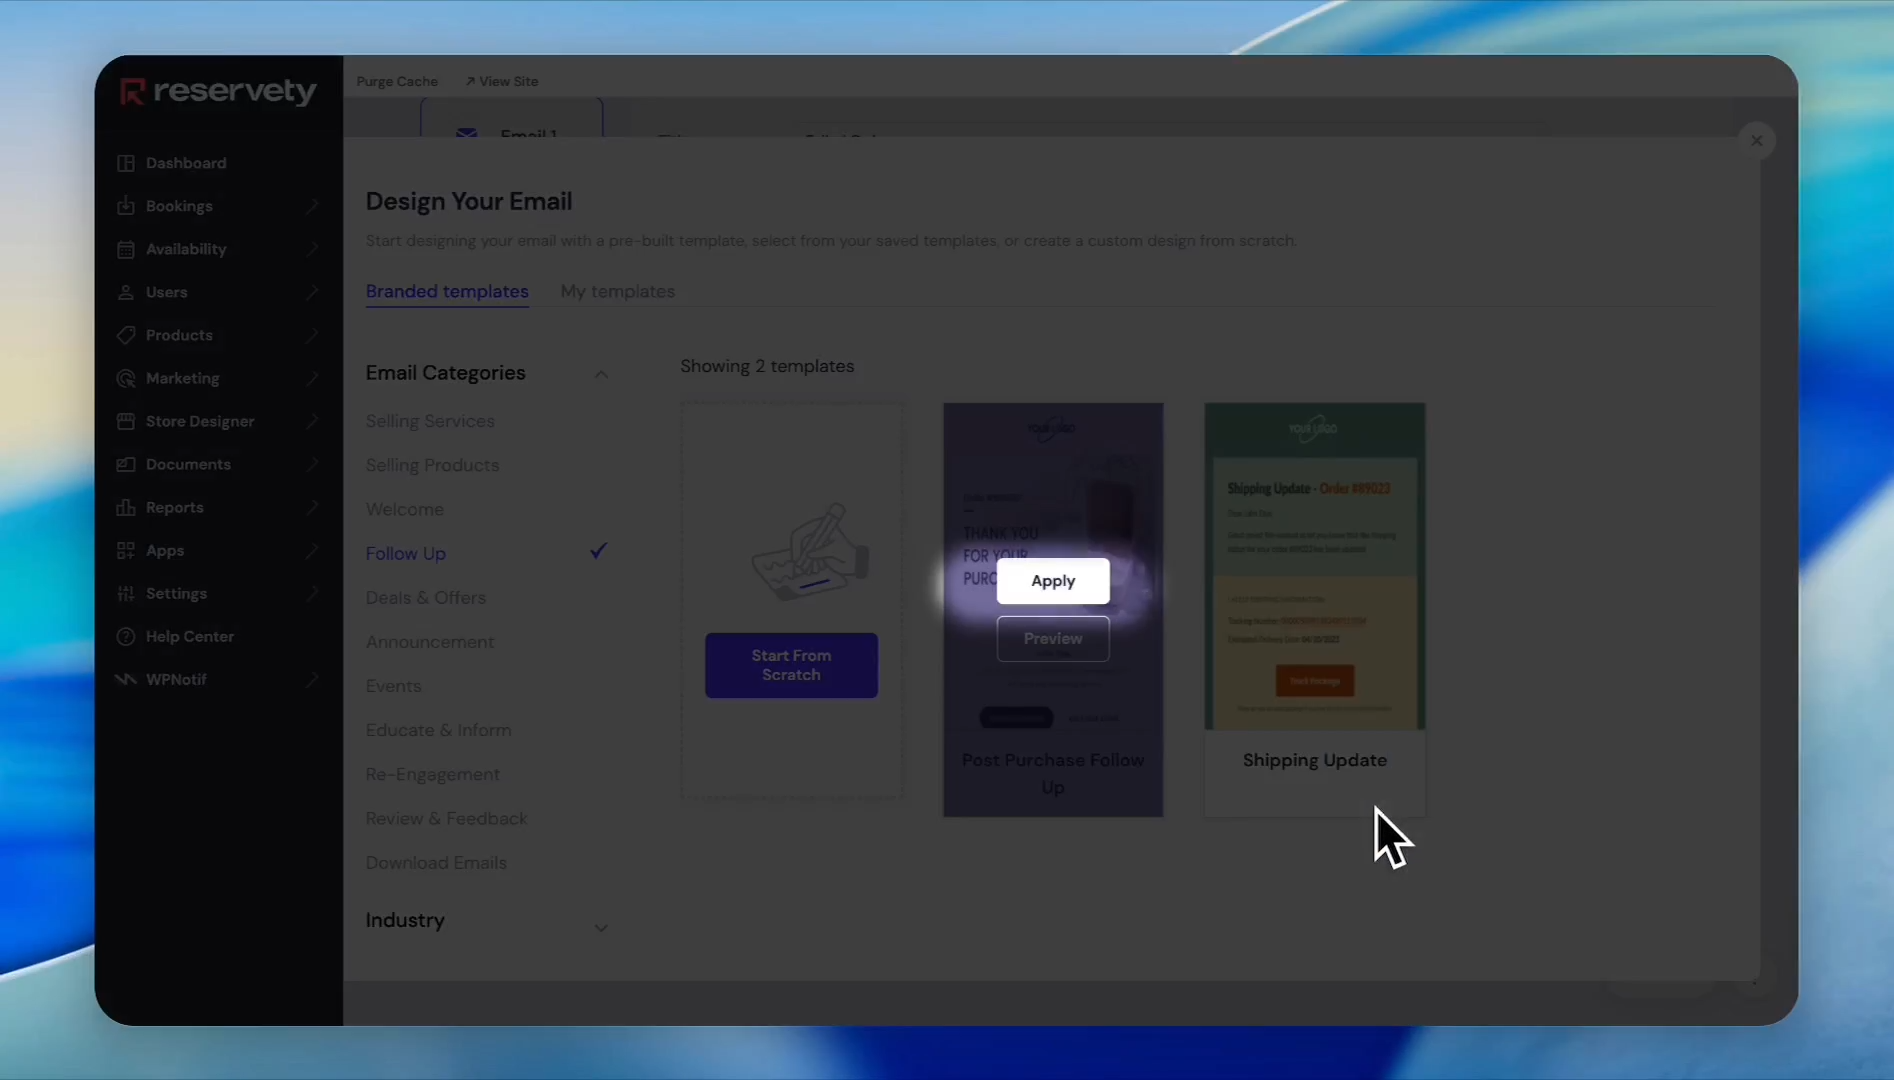The image size is (1894, 1080).
Task: Click the Products tag icon
Action: click(x=126, y=335)
